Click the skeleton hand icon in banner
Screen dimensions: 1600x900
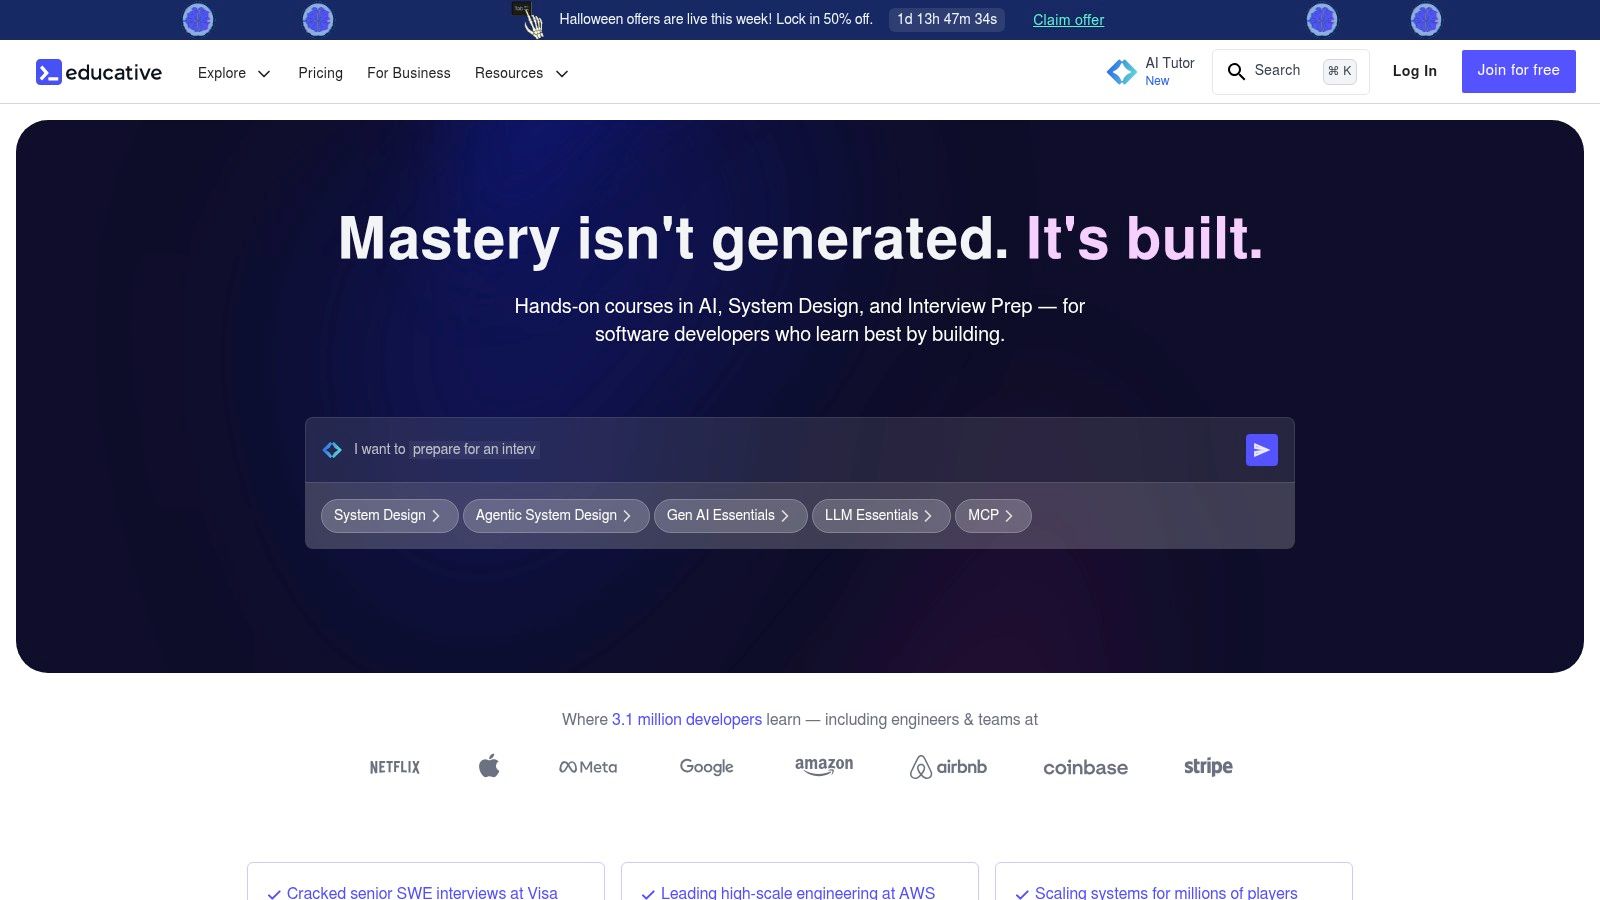click(x=529, y=19)
